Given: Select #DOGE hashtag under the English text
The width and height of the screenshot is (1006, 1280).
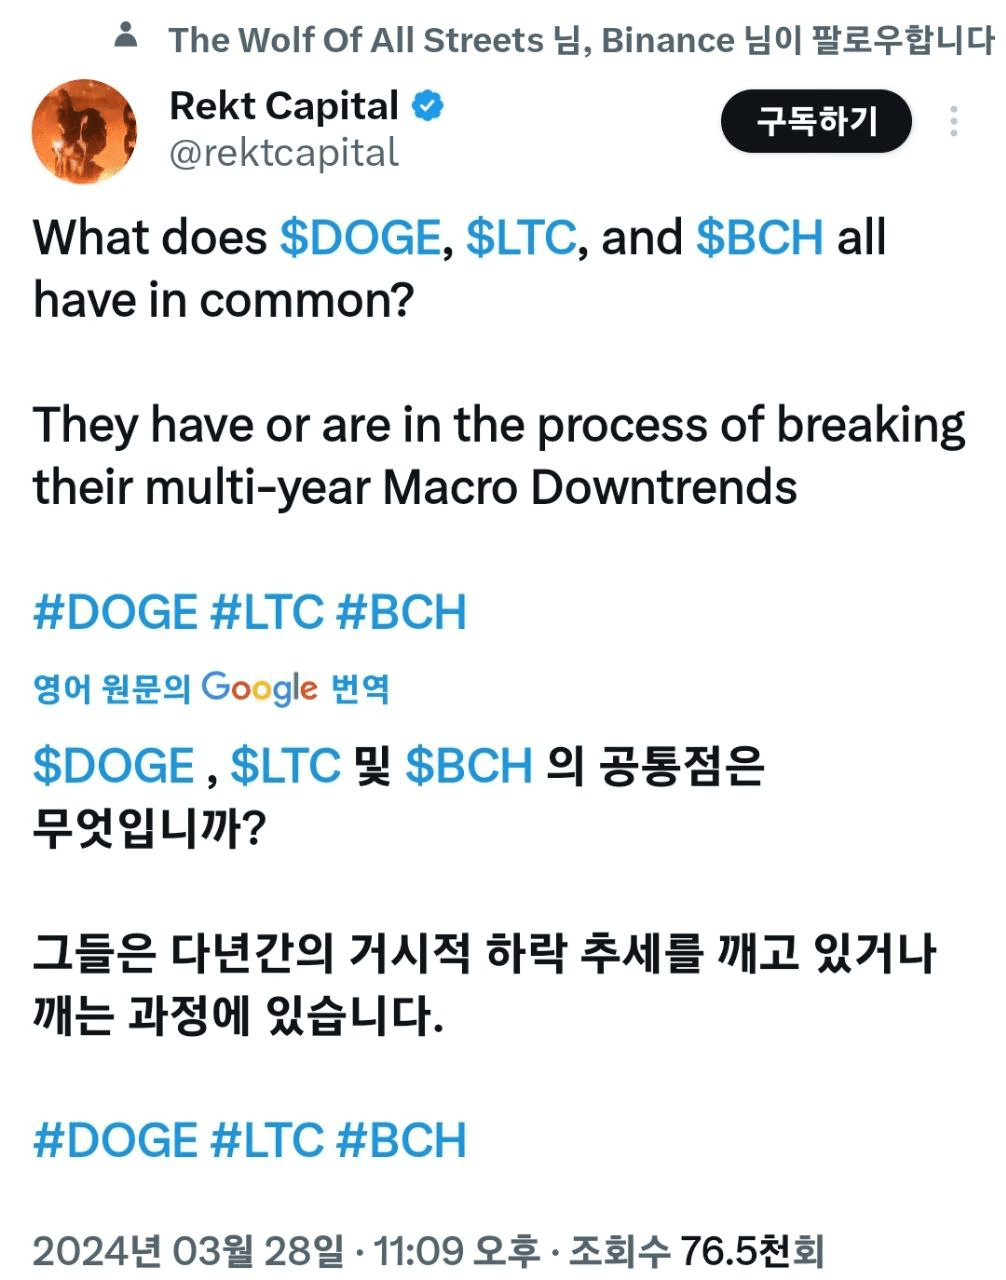Looking at the screenshot, I should coord(115,612).
